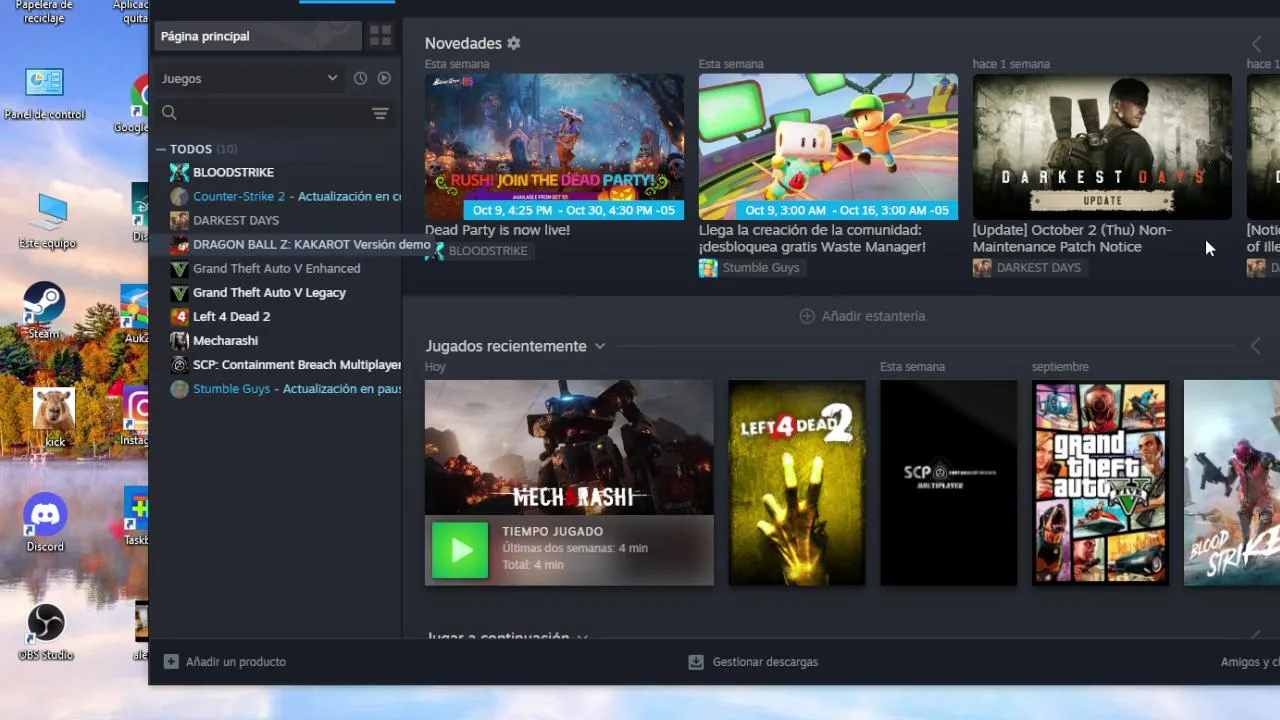Toggle the ready-to-play filter icon

pos(384,78)
